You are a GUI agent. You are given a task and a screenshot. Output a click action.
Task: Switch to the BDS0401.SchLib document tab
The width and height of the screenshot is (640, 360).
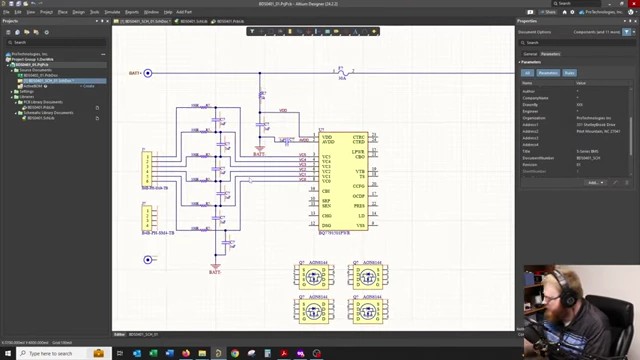(191, 21)
